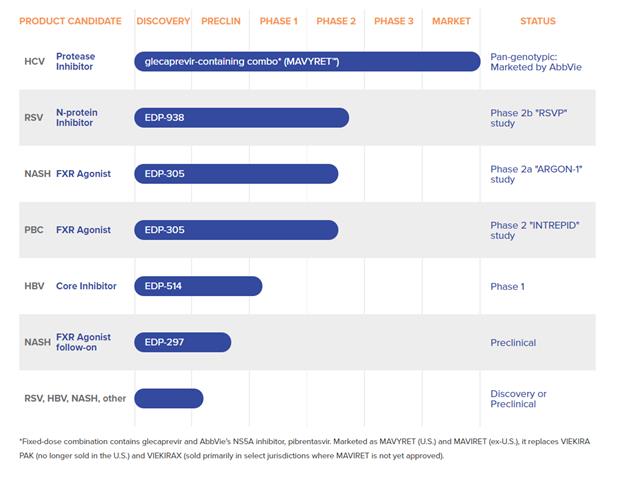Image resolution: width=624 pixels, height=481 pixels.
Task: Click the MARKET column header
Action: click(x=451, y=21)
